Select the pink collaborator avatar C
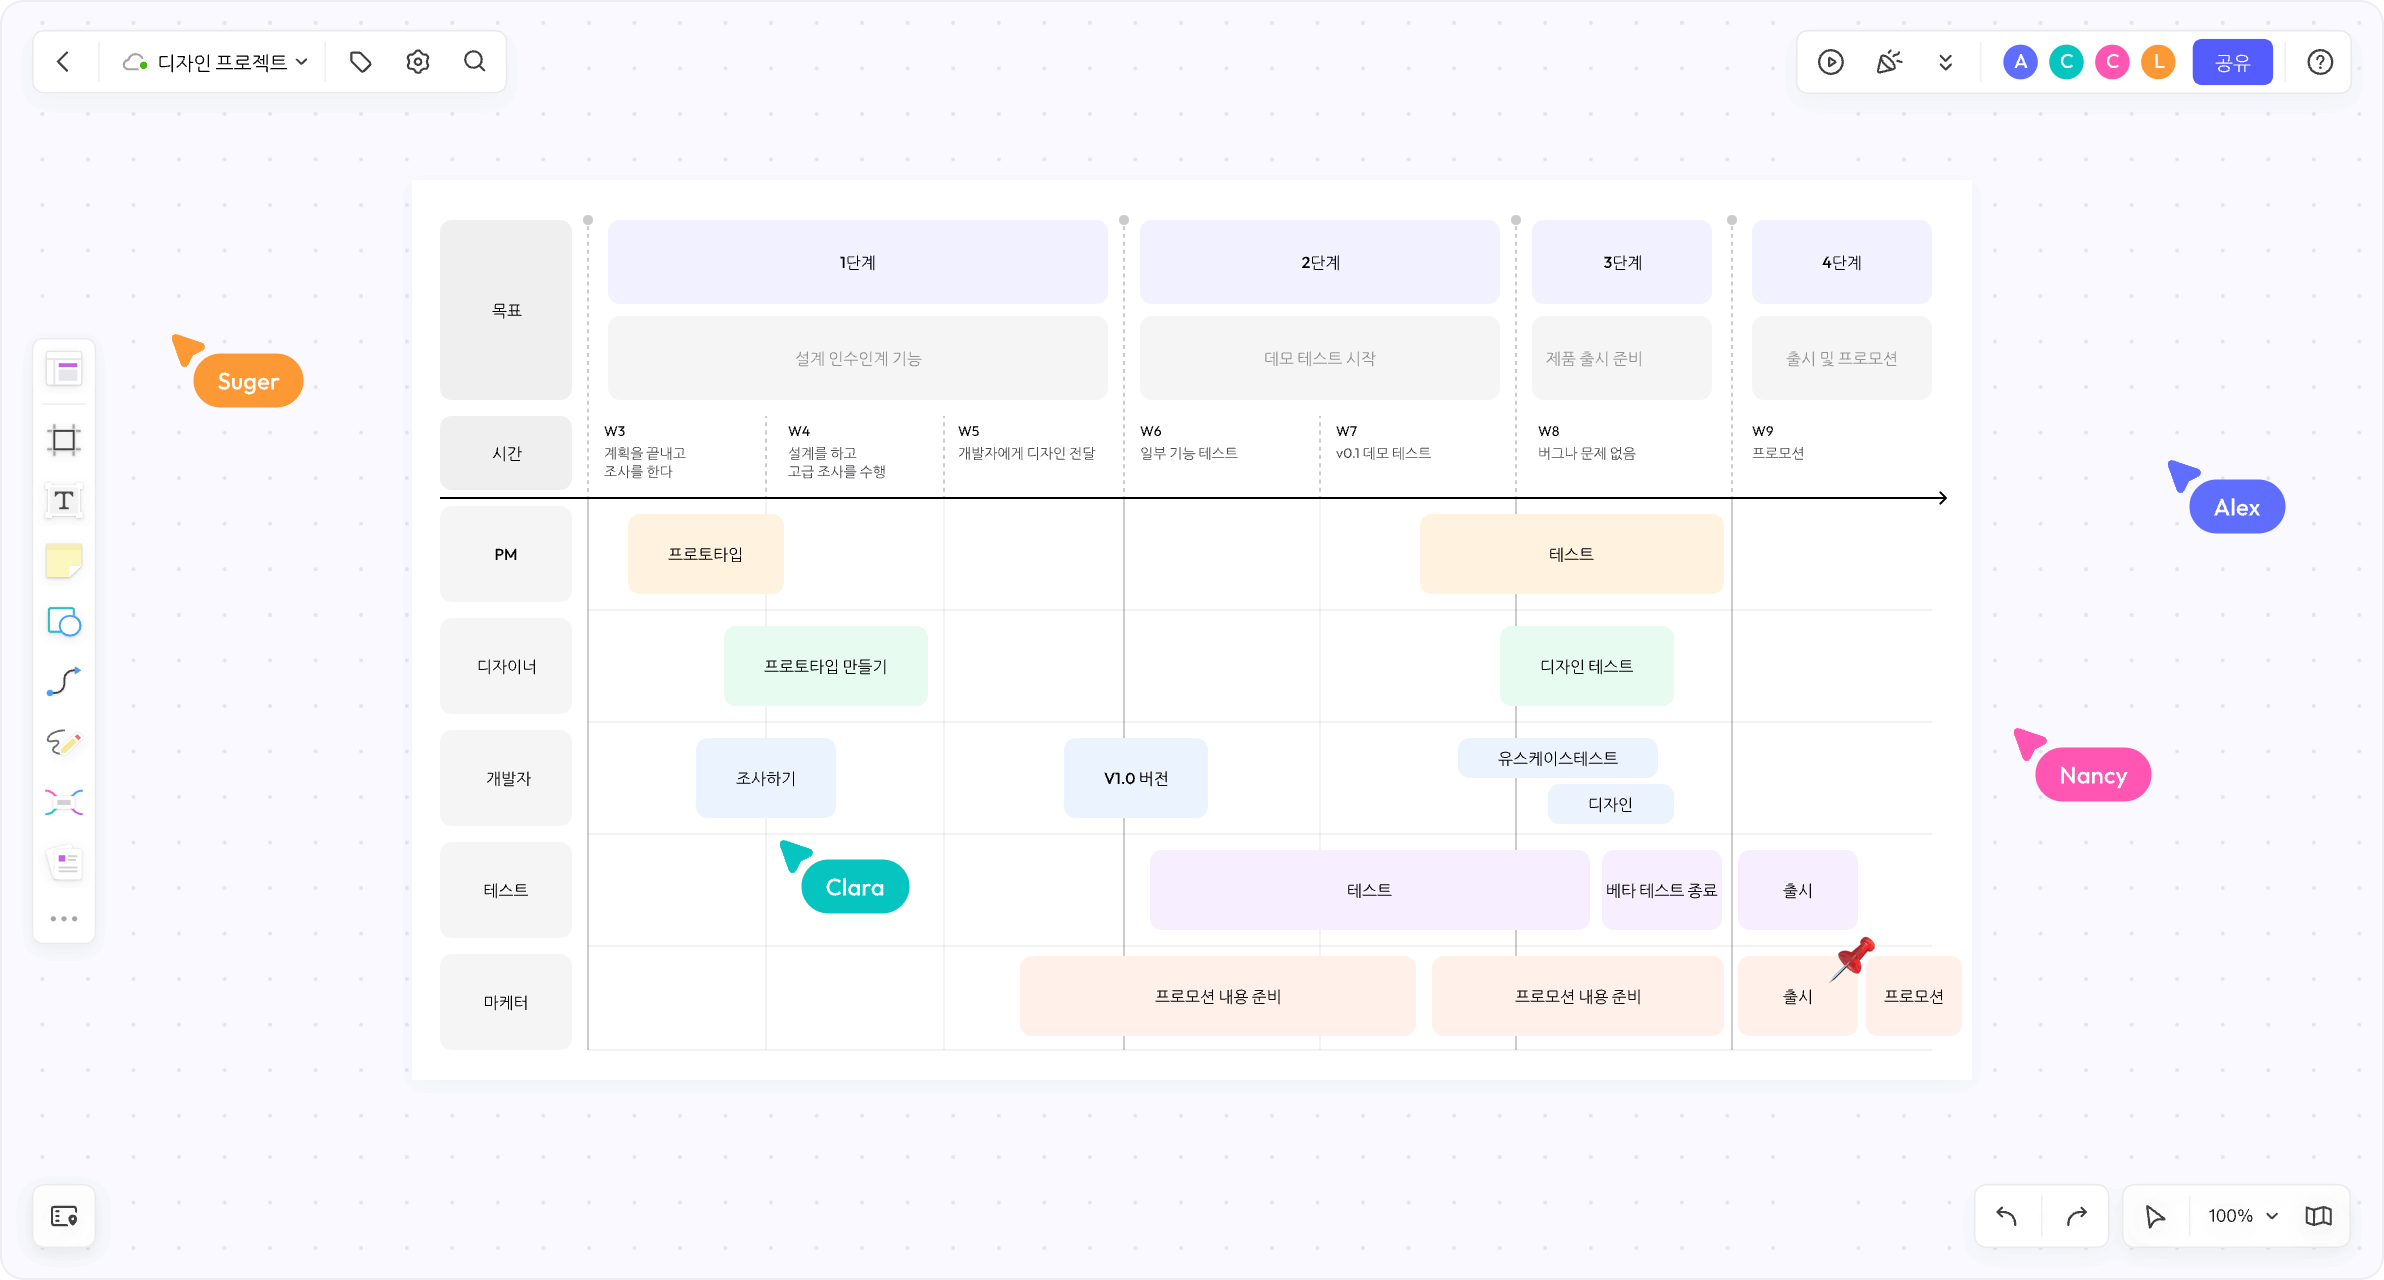Image resolution: width=2384 pixels, height=1280 pixels. [2113, 62]
